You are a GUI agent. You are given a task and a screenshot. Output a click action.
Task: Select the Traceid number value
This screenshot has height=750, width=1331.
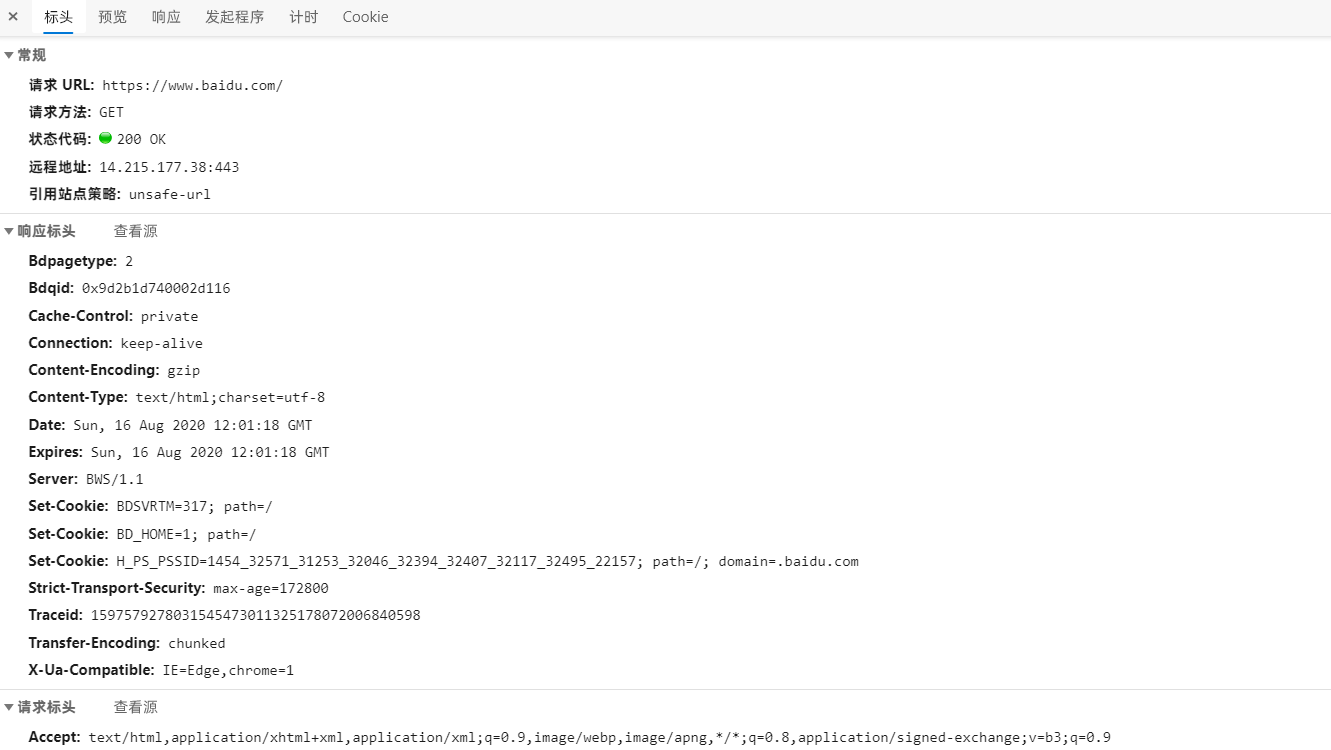pyautogui.click(x=255, y=615)
